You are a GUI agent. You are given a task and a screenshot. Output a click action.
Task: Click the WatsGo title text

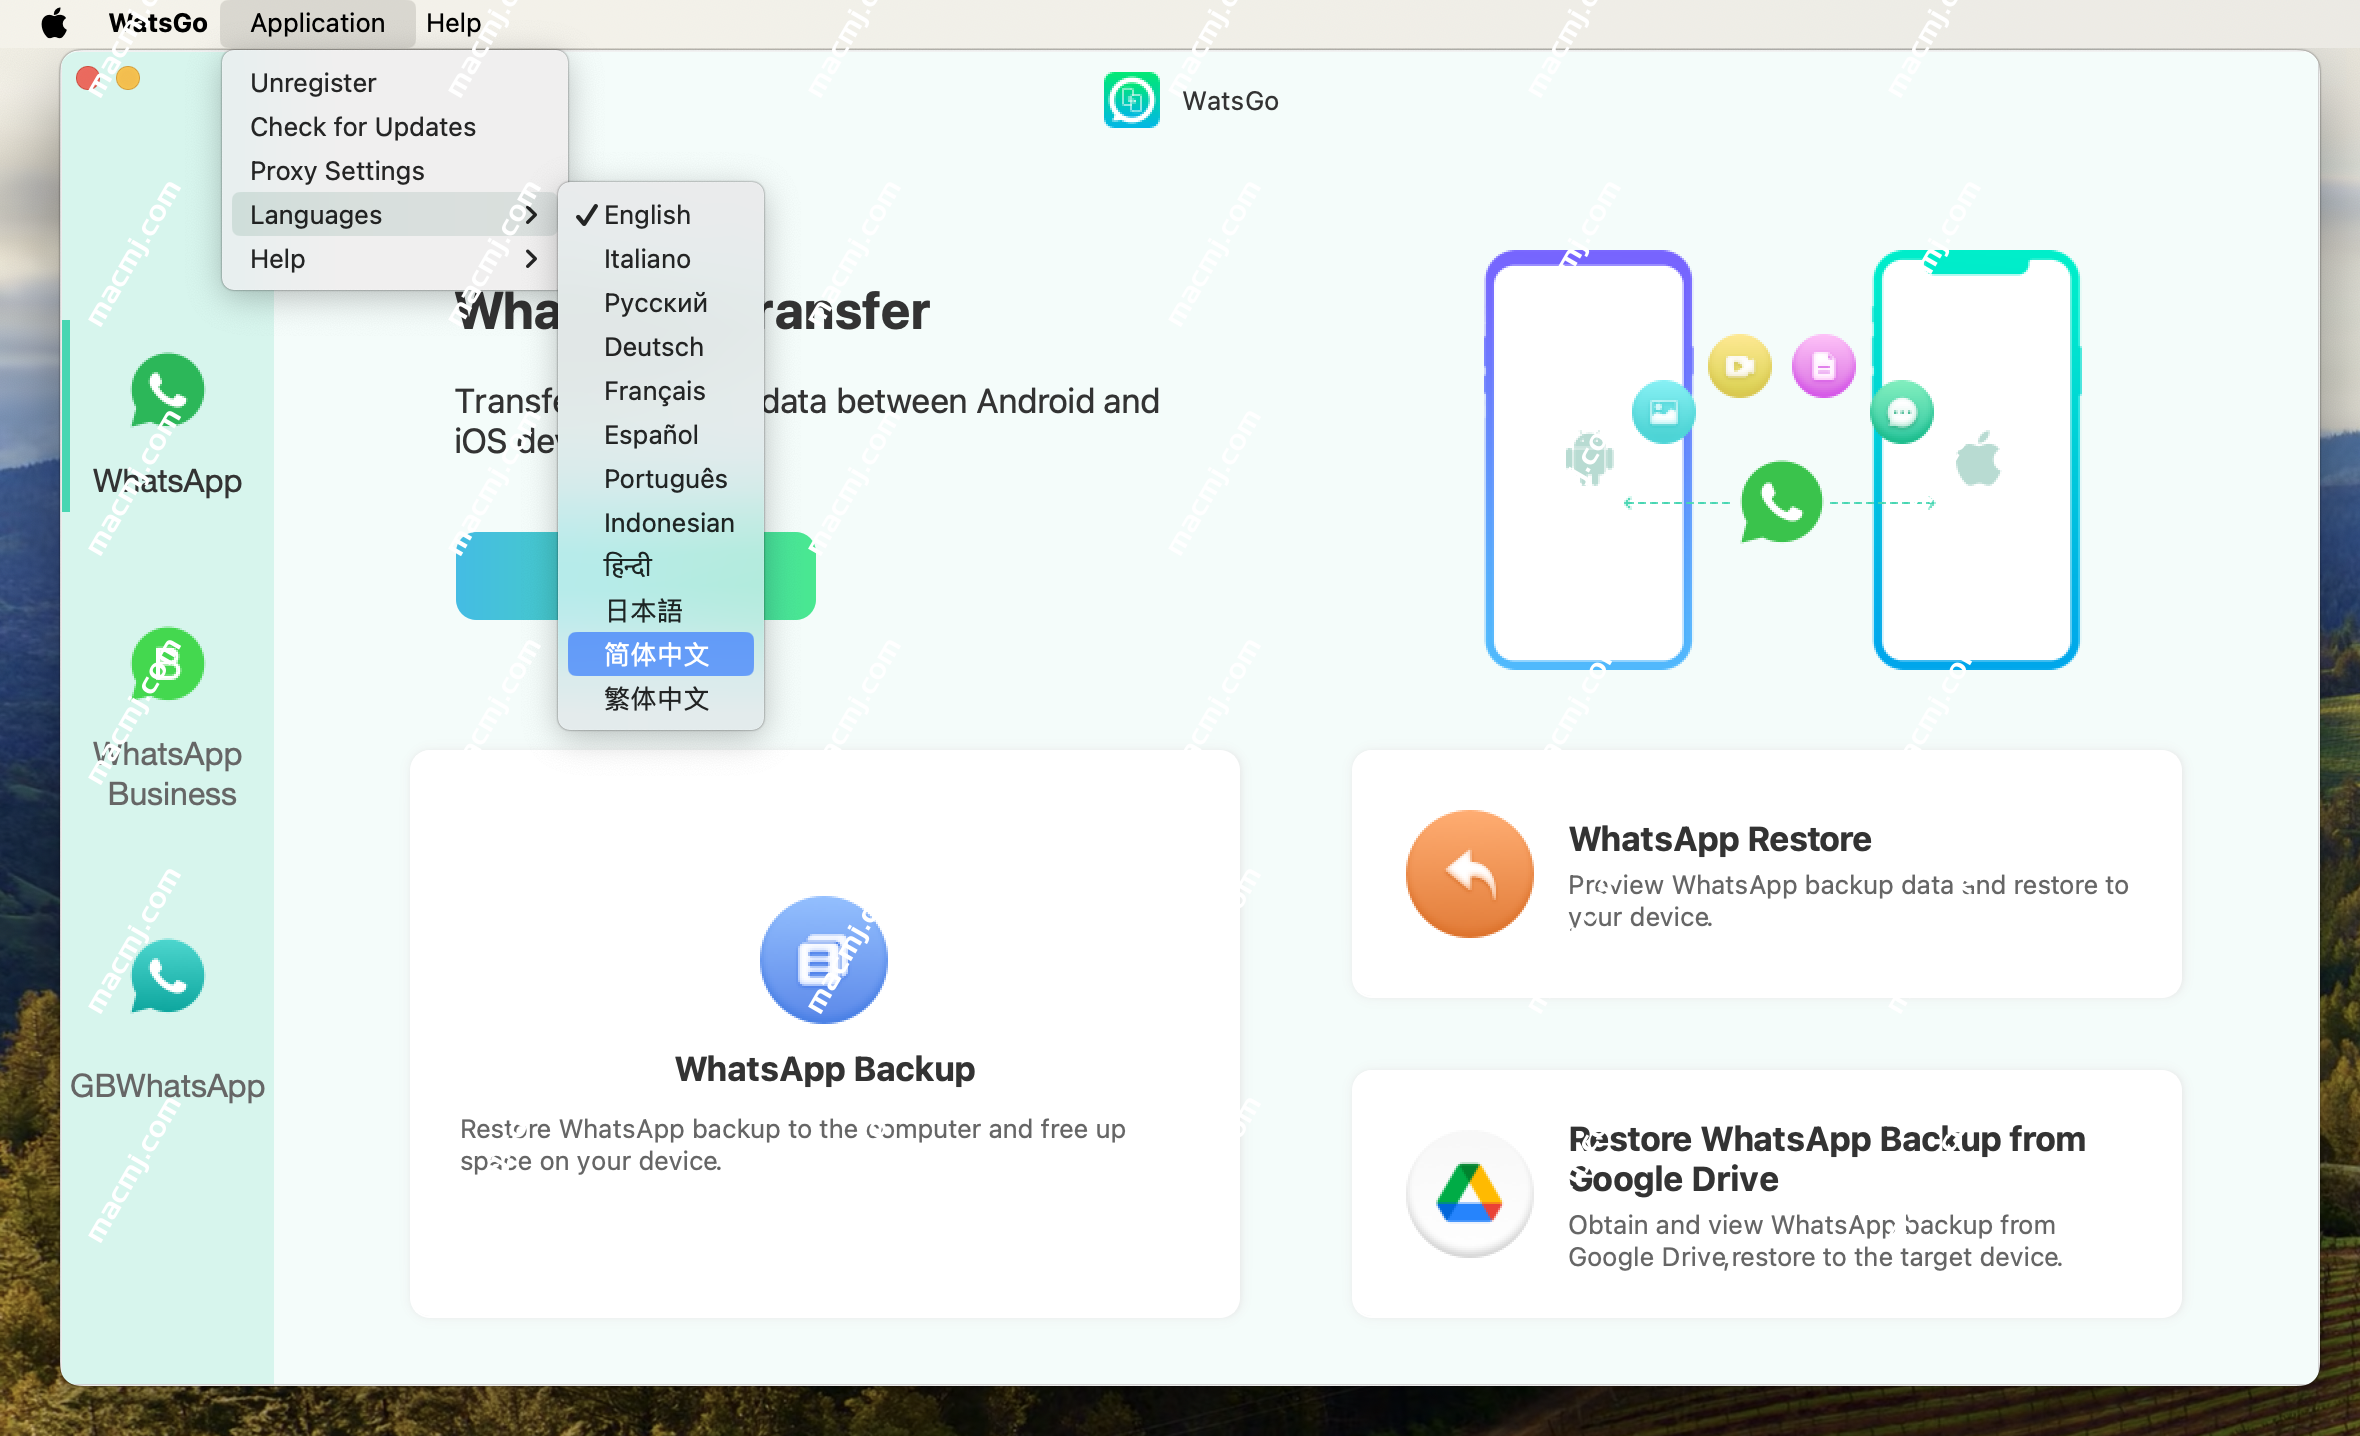(x=1230, y=101)
